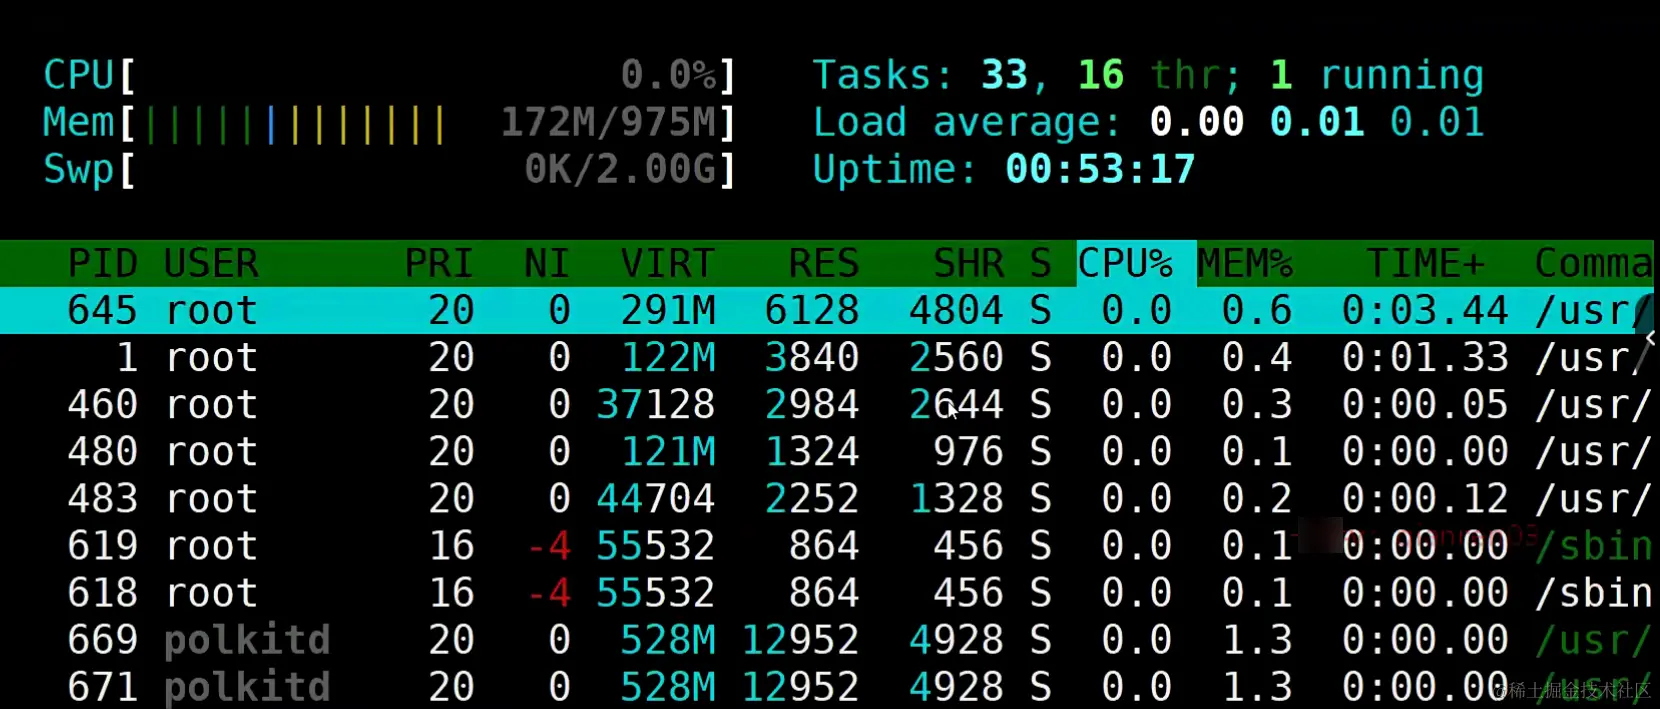1660x709 pixels.
Task: Click the -4 nice value of PID 618
Action: coord(549,592)
